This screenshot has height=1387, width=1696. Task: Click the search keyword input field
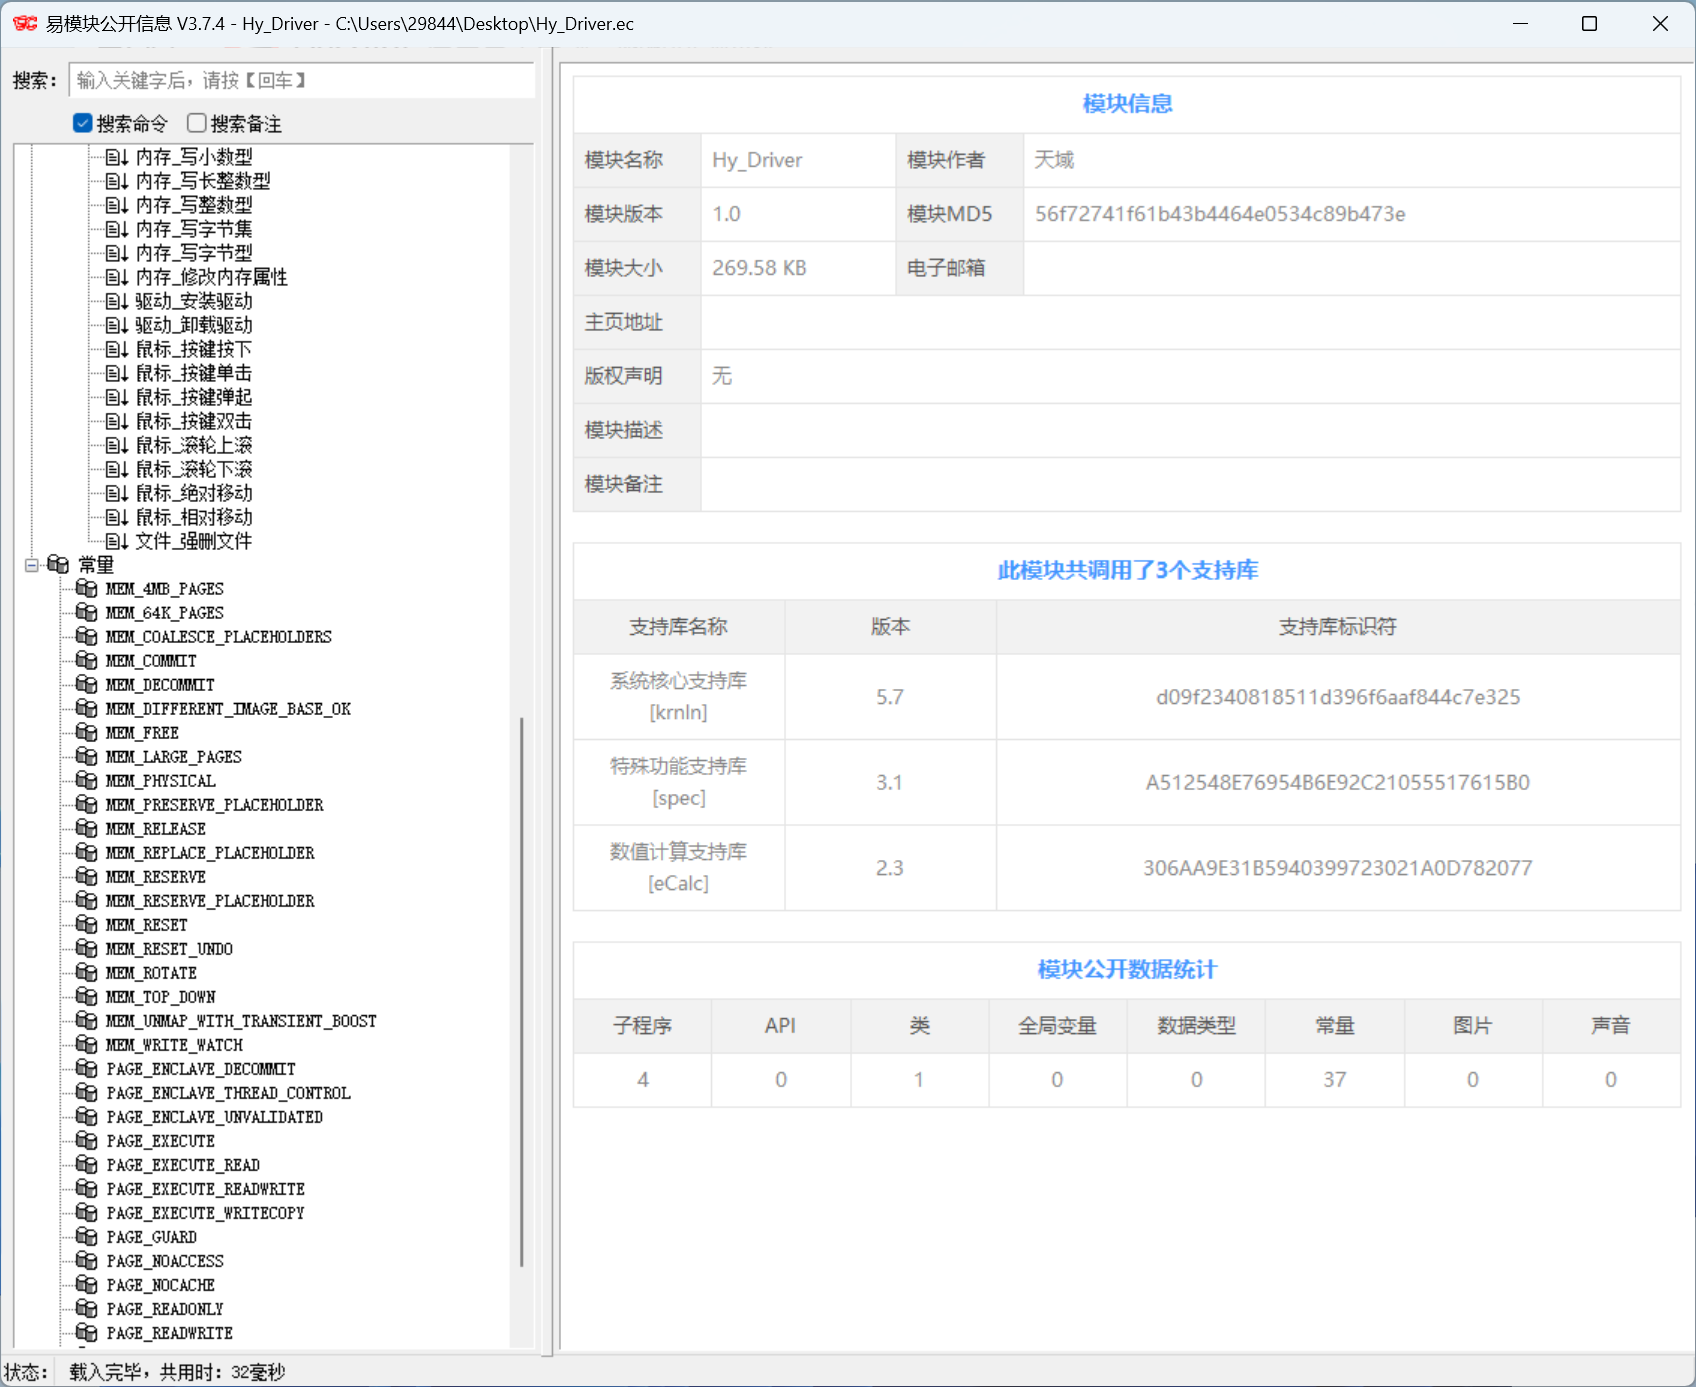301,80
